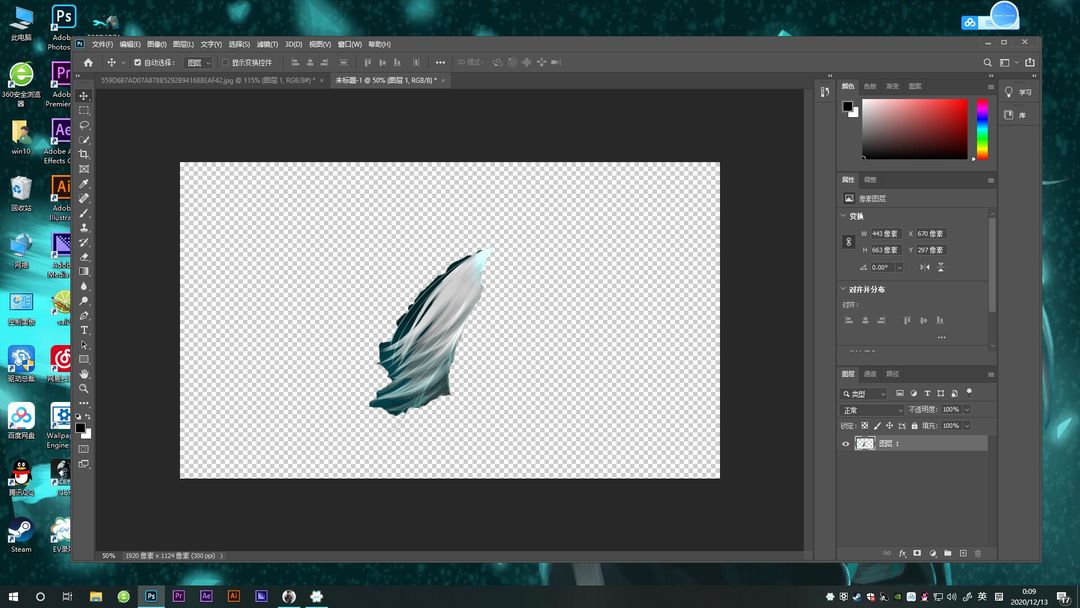Open the opacity 不透明度 dropdown arrow

(967, 410)
